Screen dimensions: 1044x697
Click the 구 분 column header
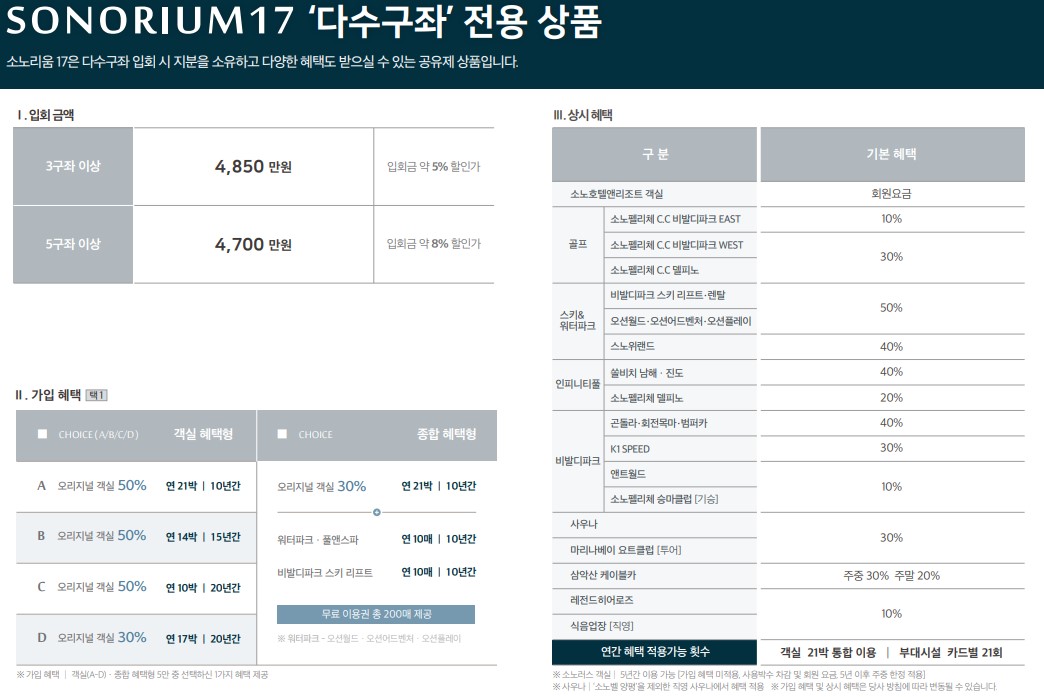pyautogui.click(x=654, y=154)
